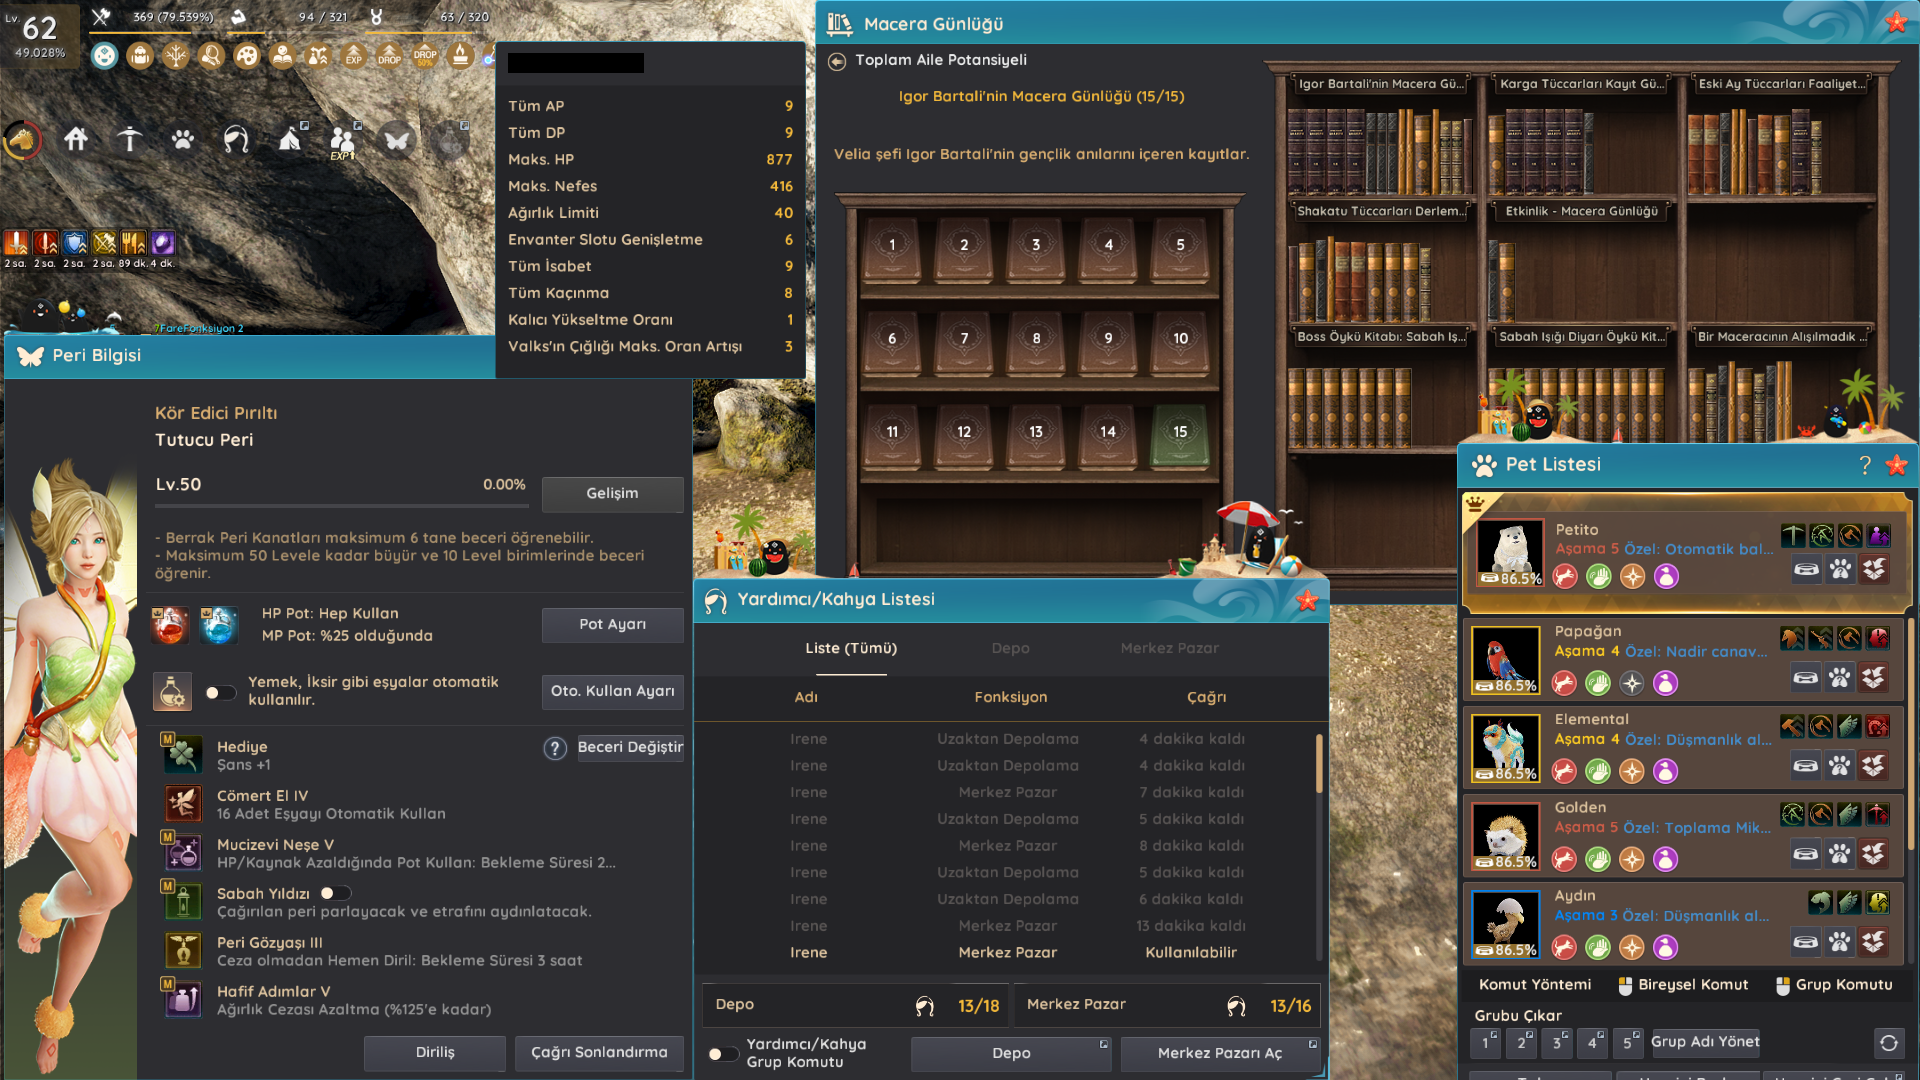
Task: Click the Grup Adı Yönet button
Action: tap(1705, 1042)
